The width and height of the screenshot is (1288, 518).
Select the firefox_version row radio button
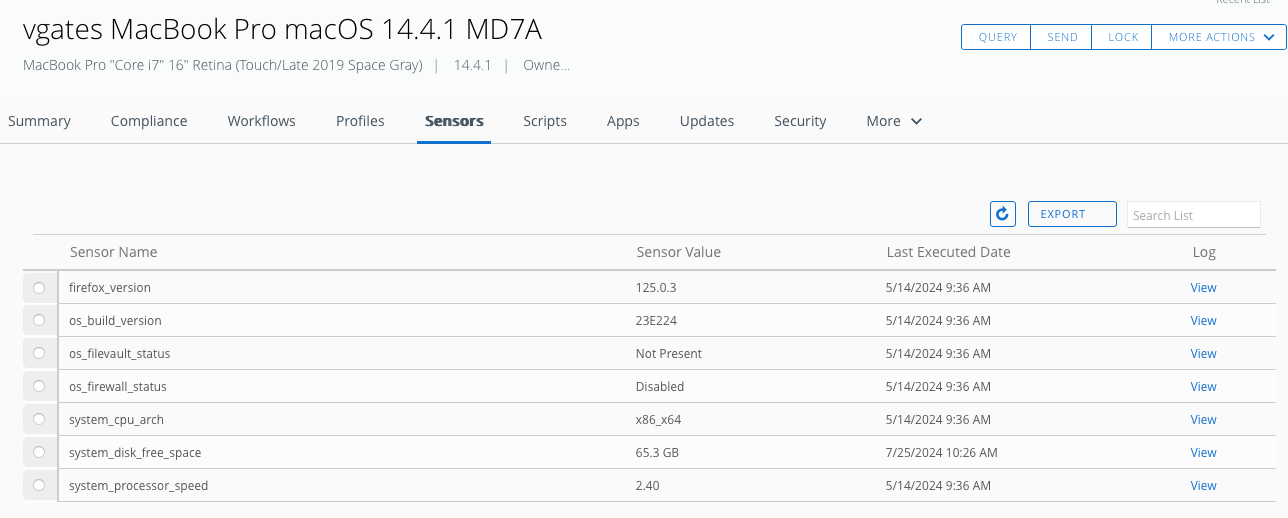pyautogui.click(x=39, y=288)
